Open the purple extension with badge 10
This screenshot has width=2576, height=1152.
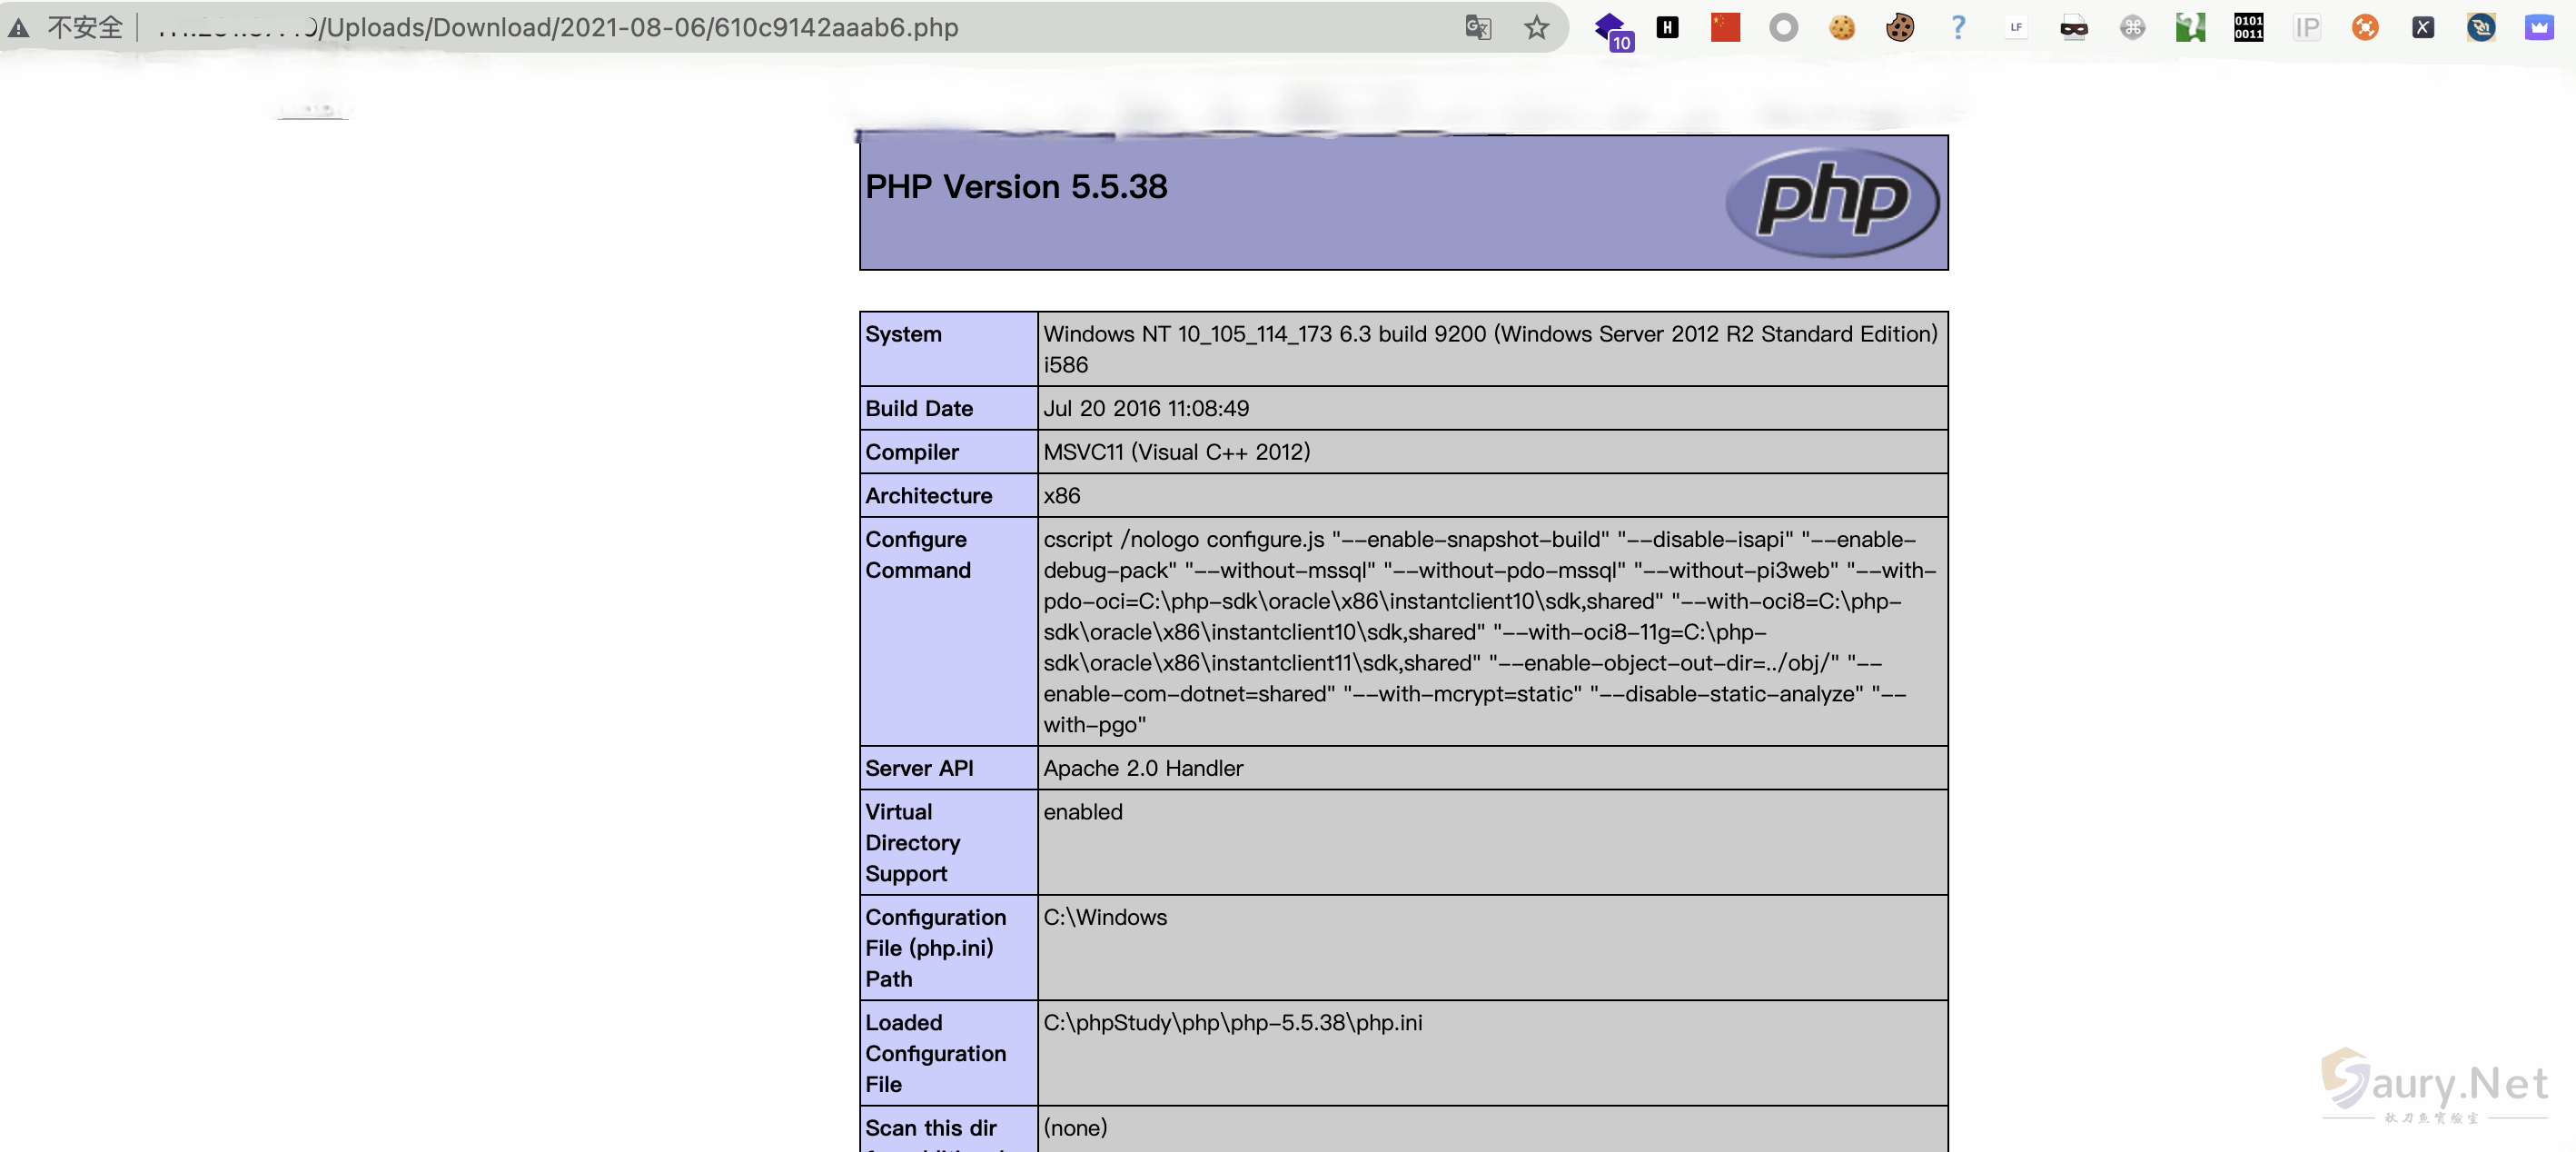[1611, 28]
